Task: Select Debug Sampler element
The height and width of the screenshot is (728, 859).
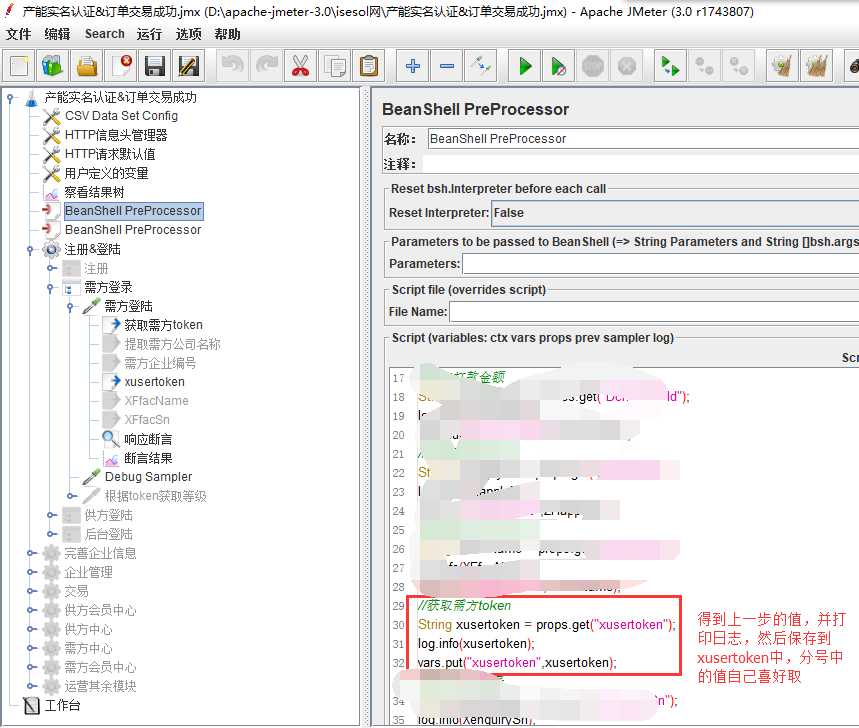Action: (148, 477)
